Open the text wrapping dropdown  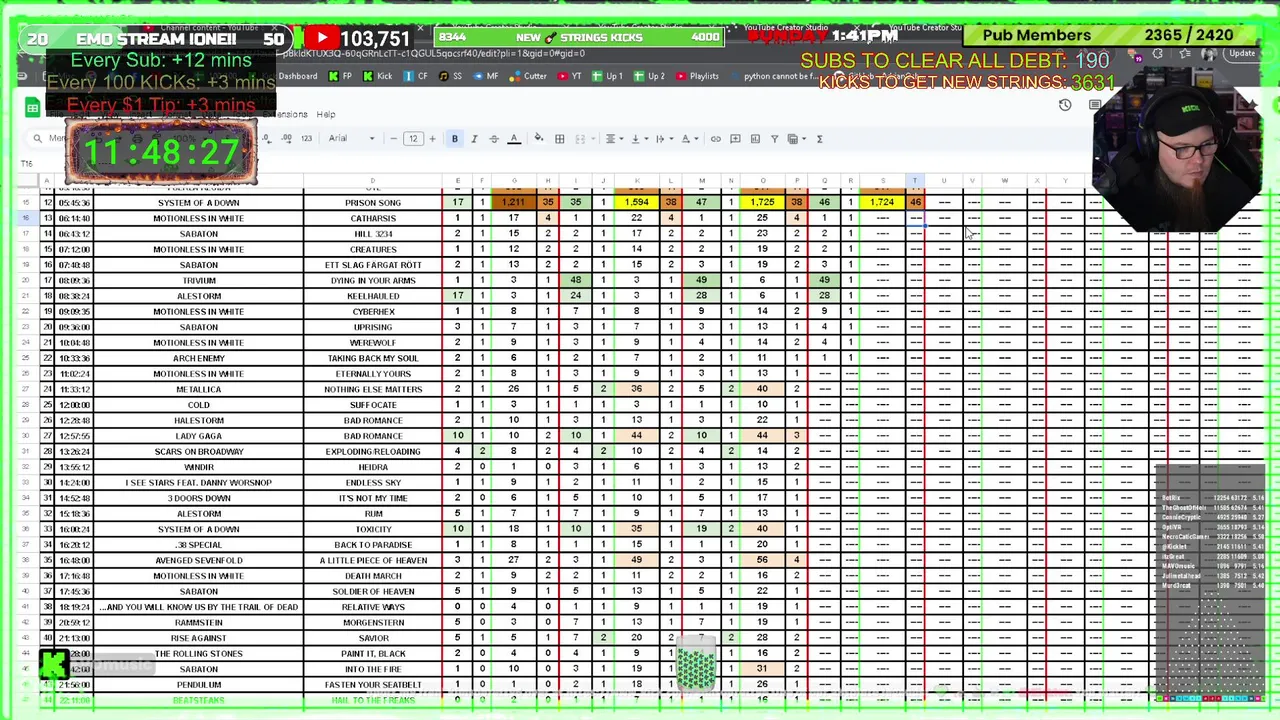click(x=663, y=139)
